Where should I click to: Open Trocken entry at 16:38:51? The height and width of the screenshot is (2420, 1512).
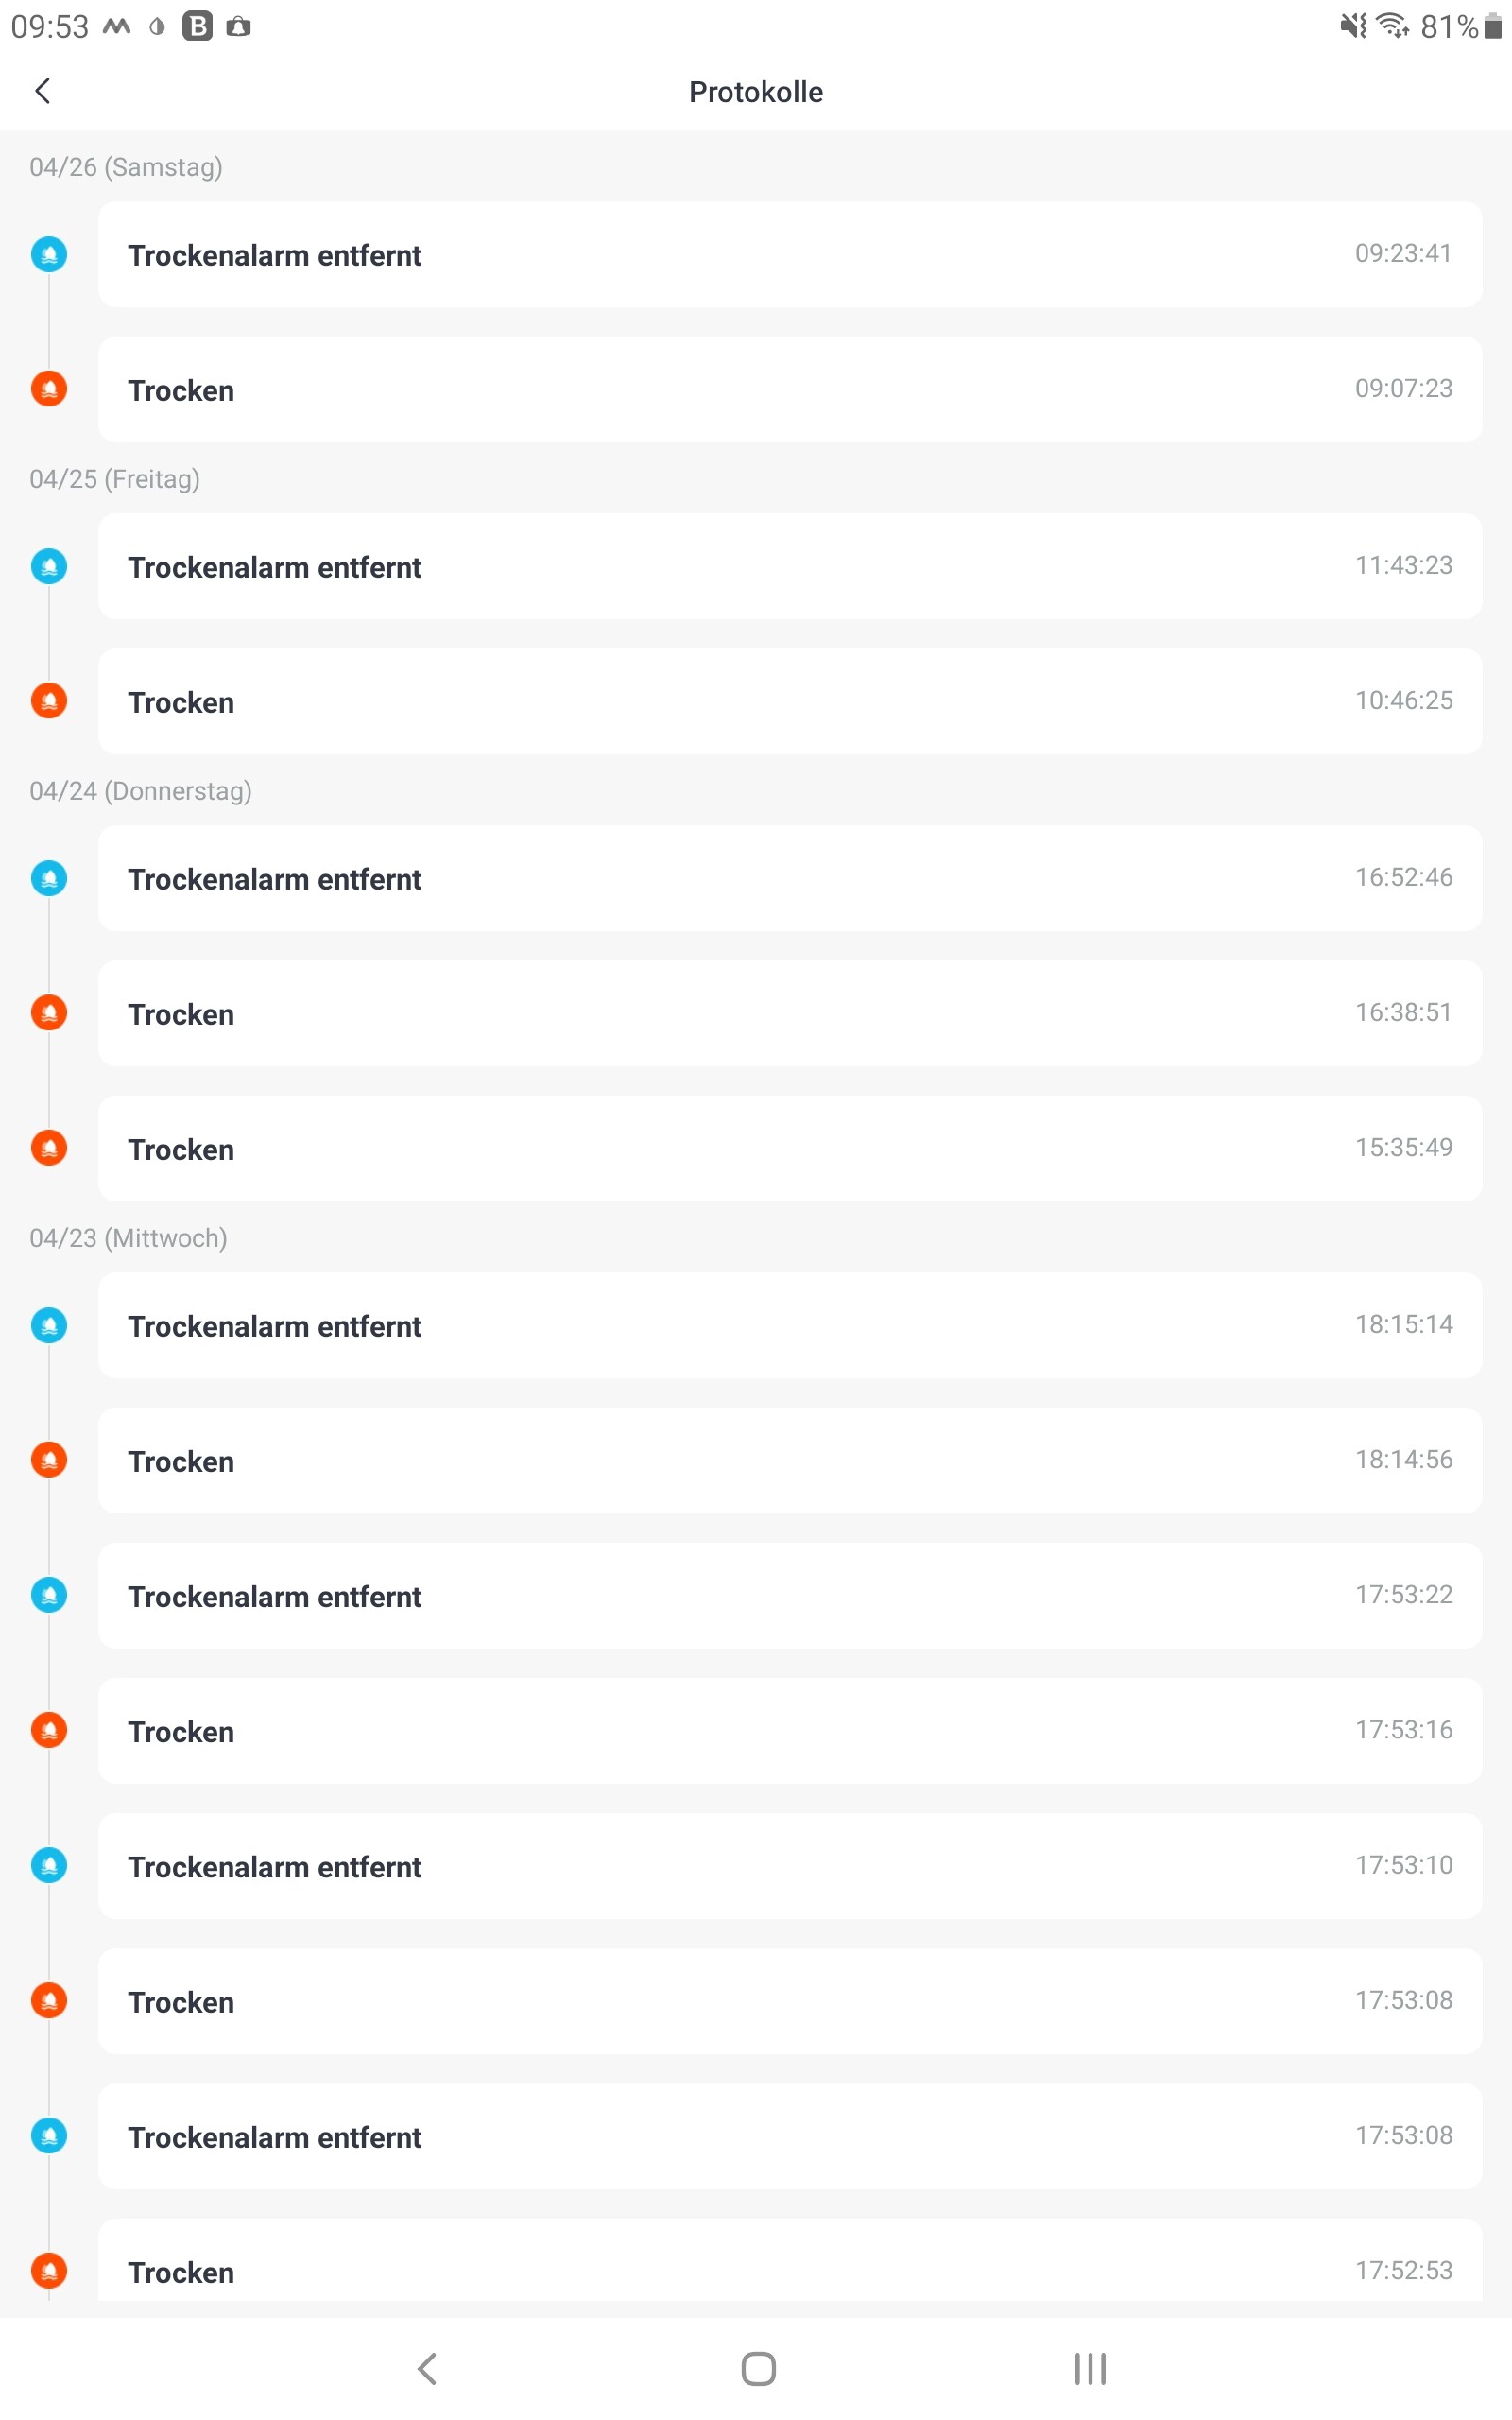[790, 1013]
